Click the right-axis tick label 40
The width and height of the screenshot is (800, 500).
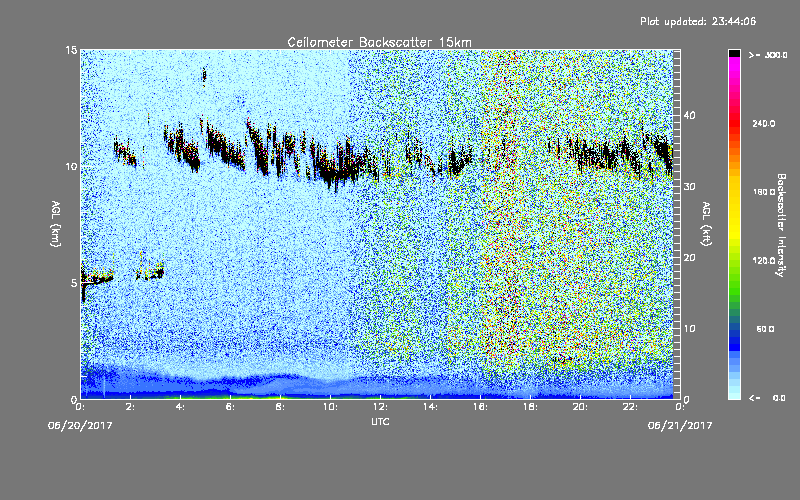(x=689, y=115)
